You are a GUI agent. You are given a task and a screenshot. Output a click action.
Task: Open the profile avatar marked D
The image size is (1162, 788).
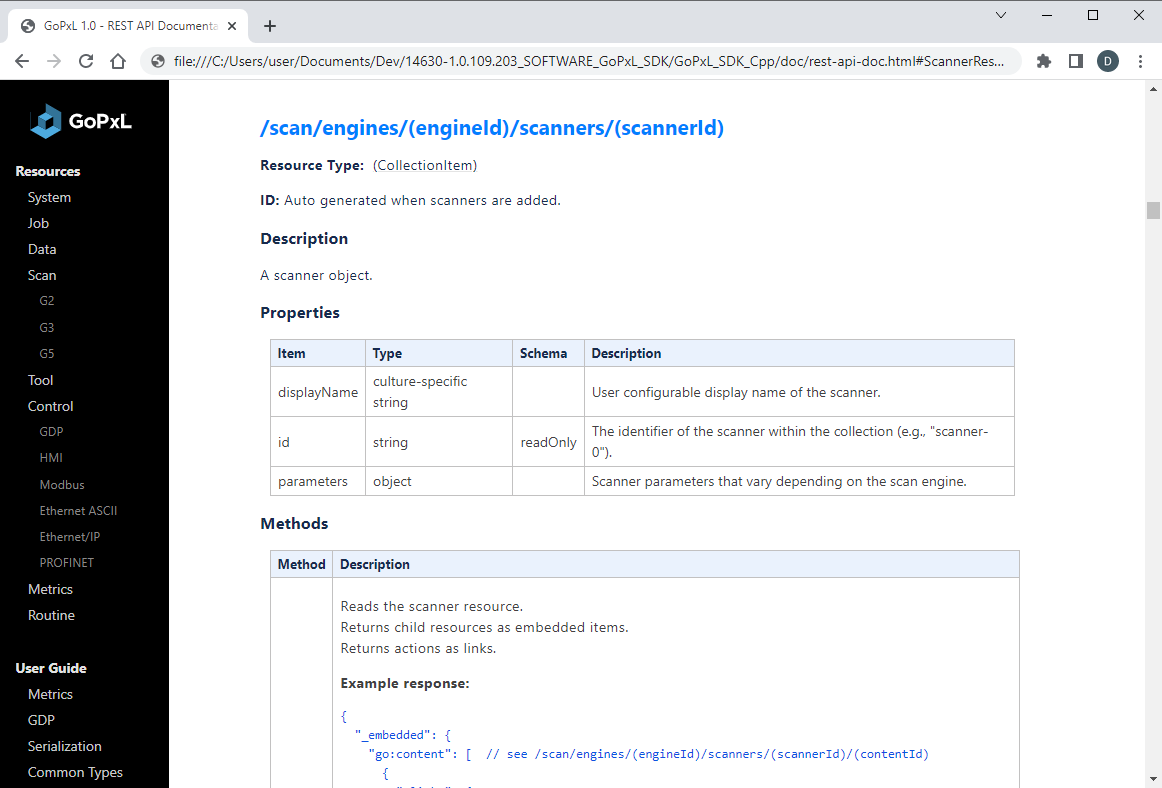(x=1107, y=61)
